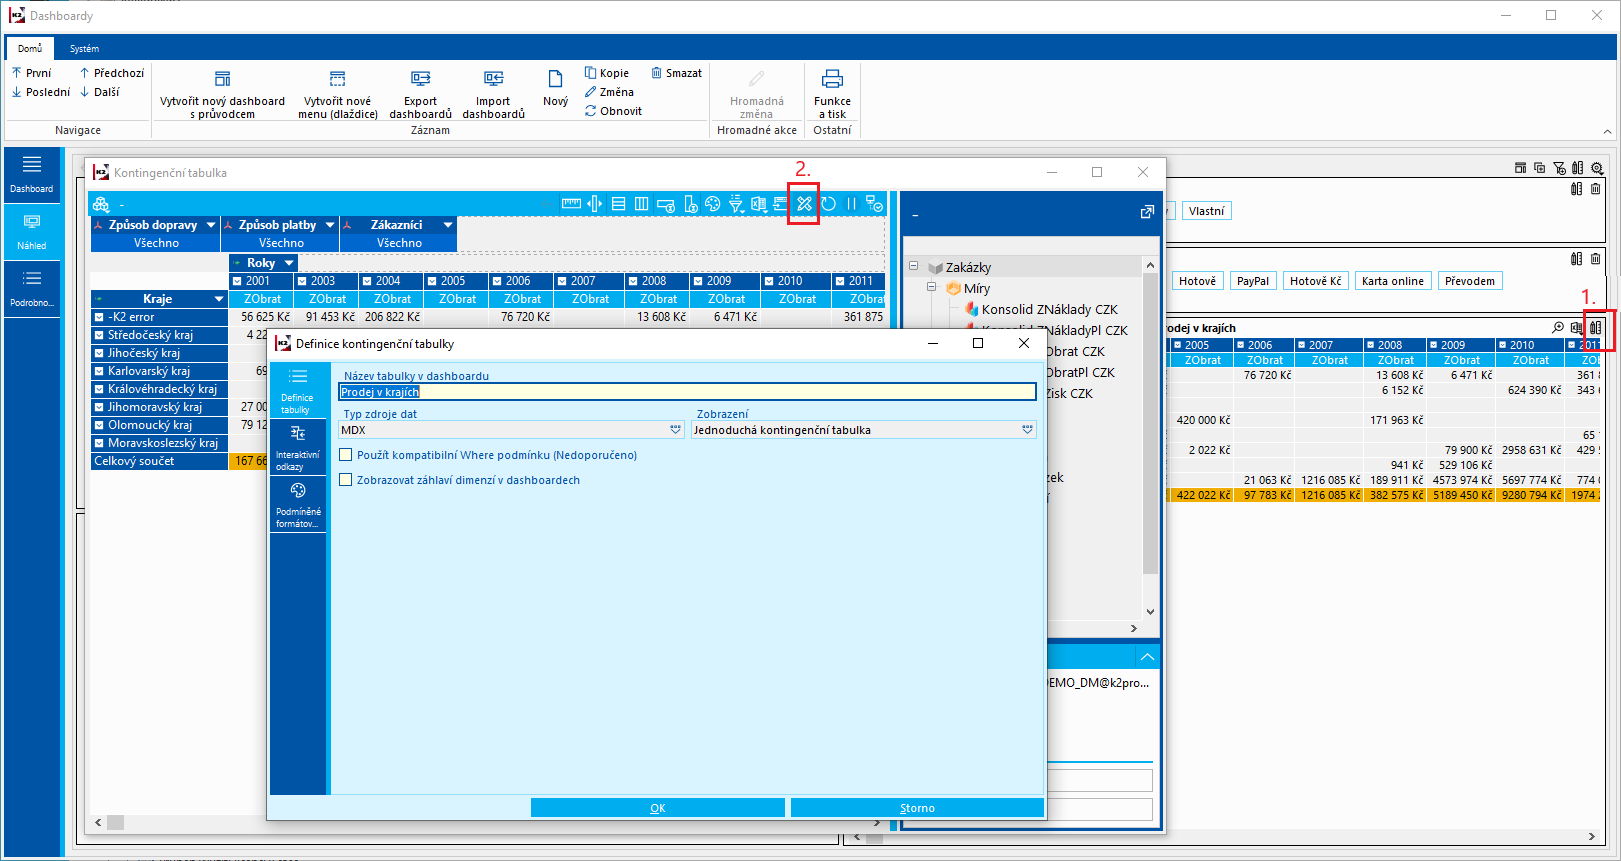The image size is (1621, 861).
Task: Click the zoom magnifier icon of Prodej v krajích
Action: [1558, 327]
